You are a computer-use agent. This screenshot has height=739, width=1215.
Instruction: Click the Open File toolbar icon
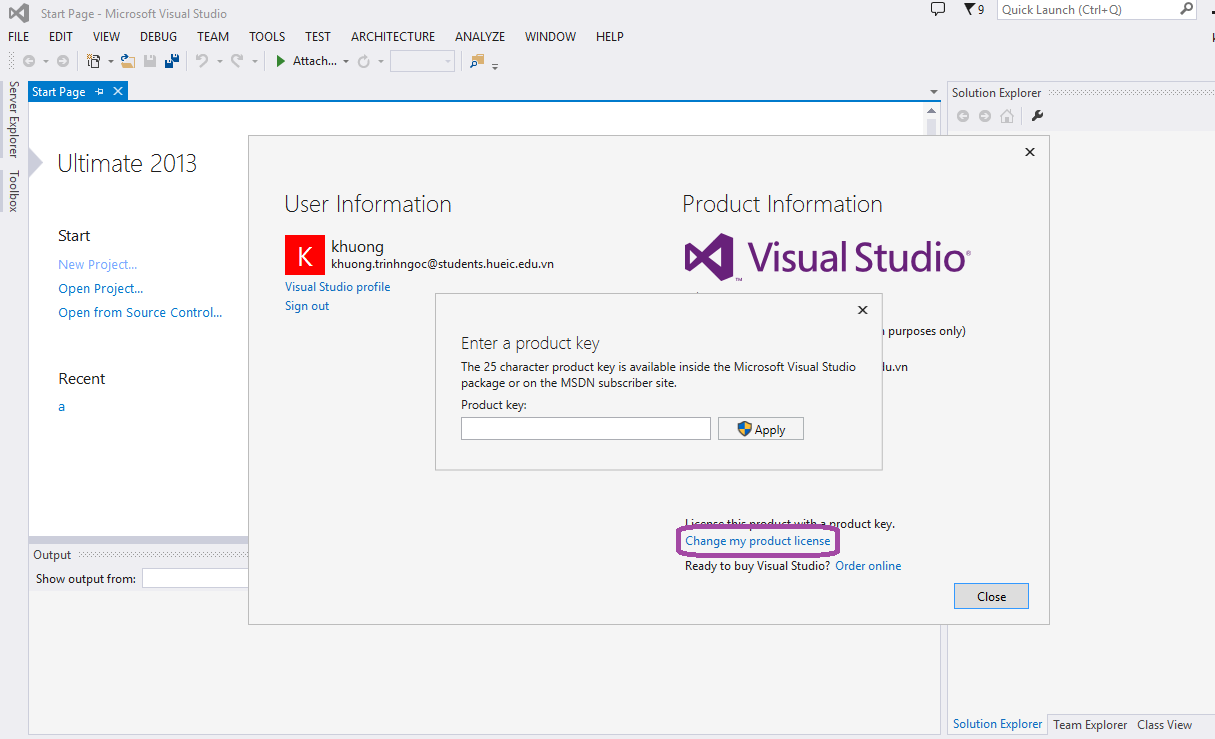[x=128, y=61]
